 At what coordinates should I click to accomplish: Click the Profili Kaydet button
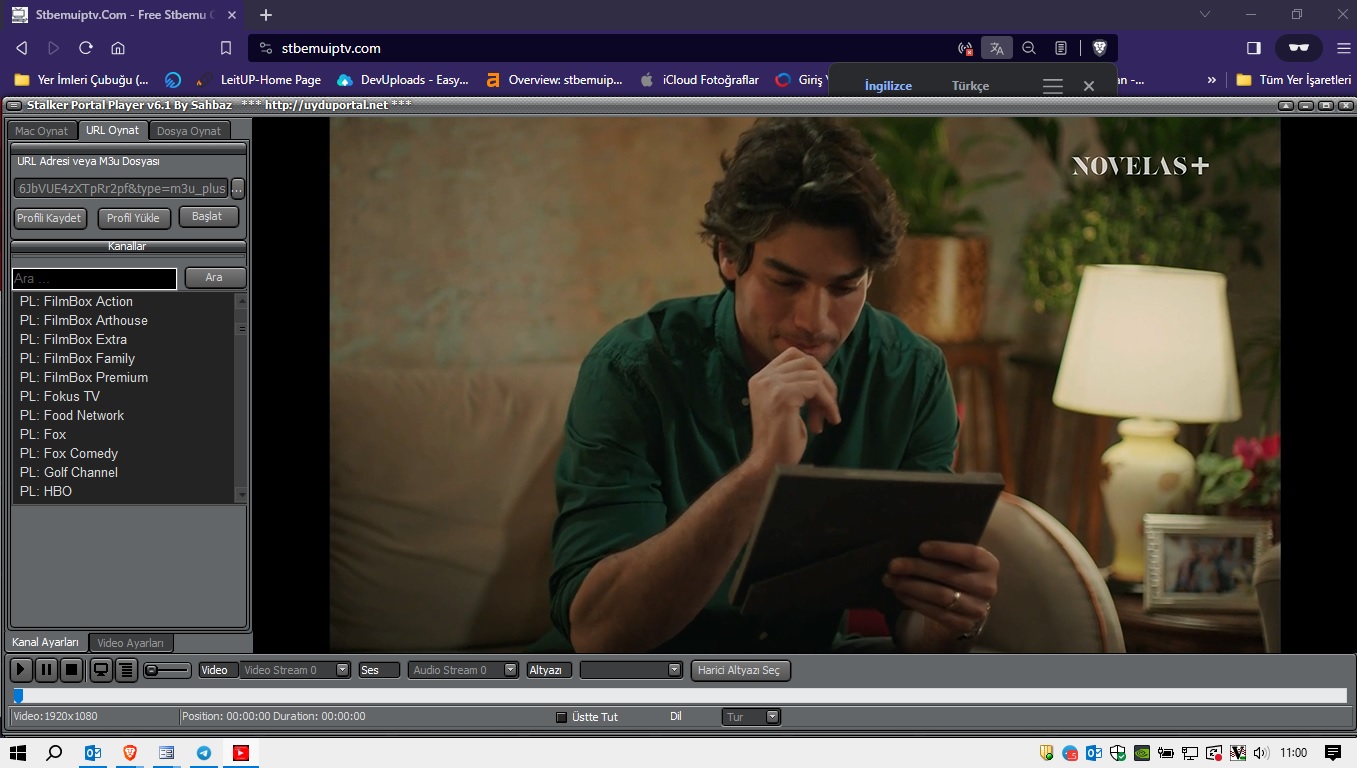point(50,218)
